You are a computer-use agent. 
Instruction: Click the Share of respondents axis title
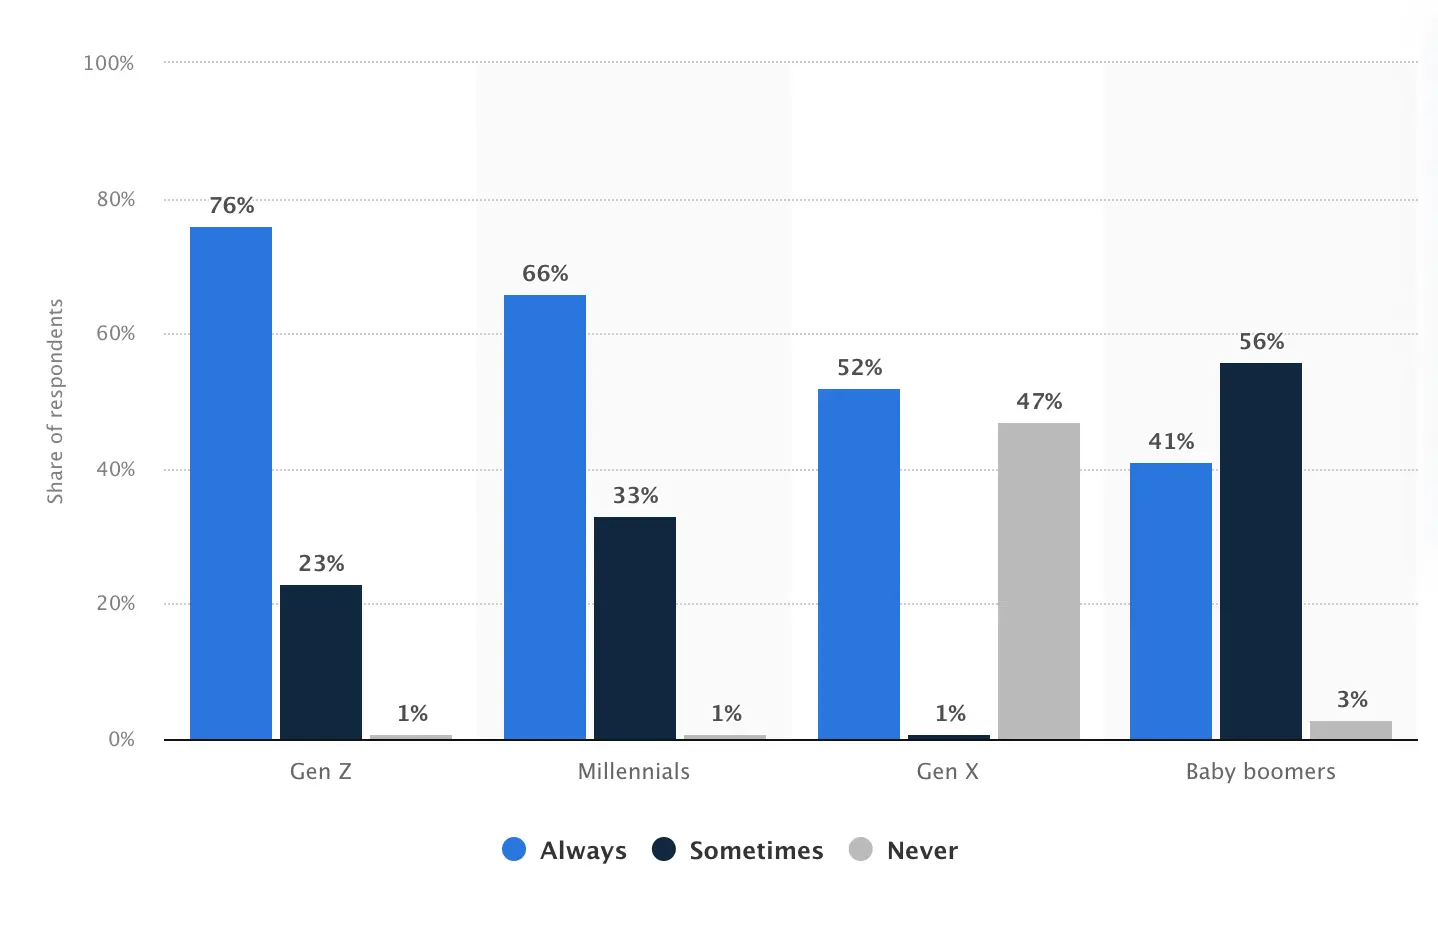point(55,401)
